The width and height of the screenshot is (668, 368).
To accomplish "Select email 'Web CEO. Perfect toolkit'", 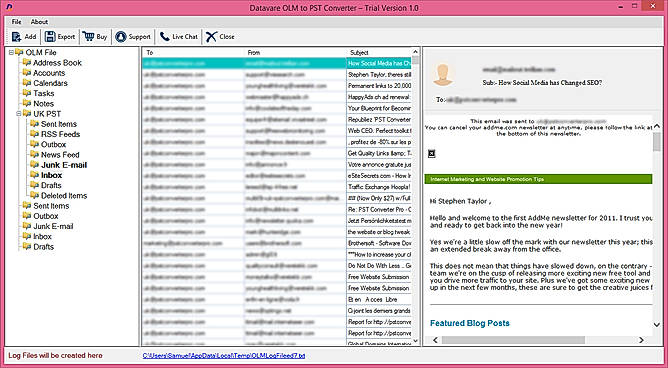I will pyautogui.click(x=277, y=130).
